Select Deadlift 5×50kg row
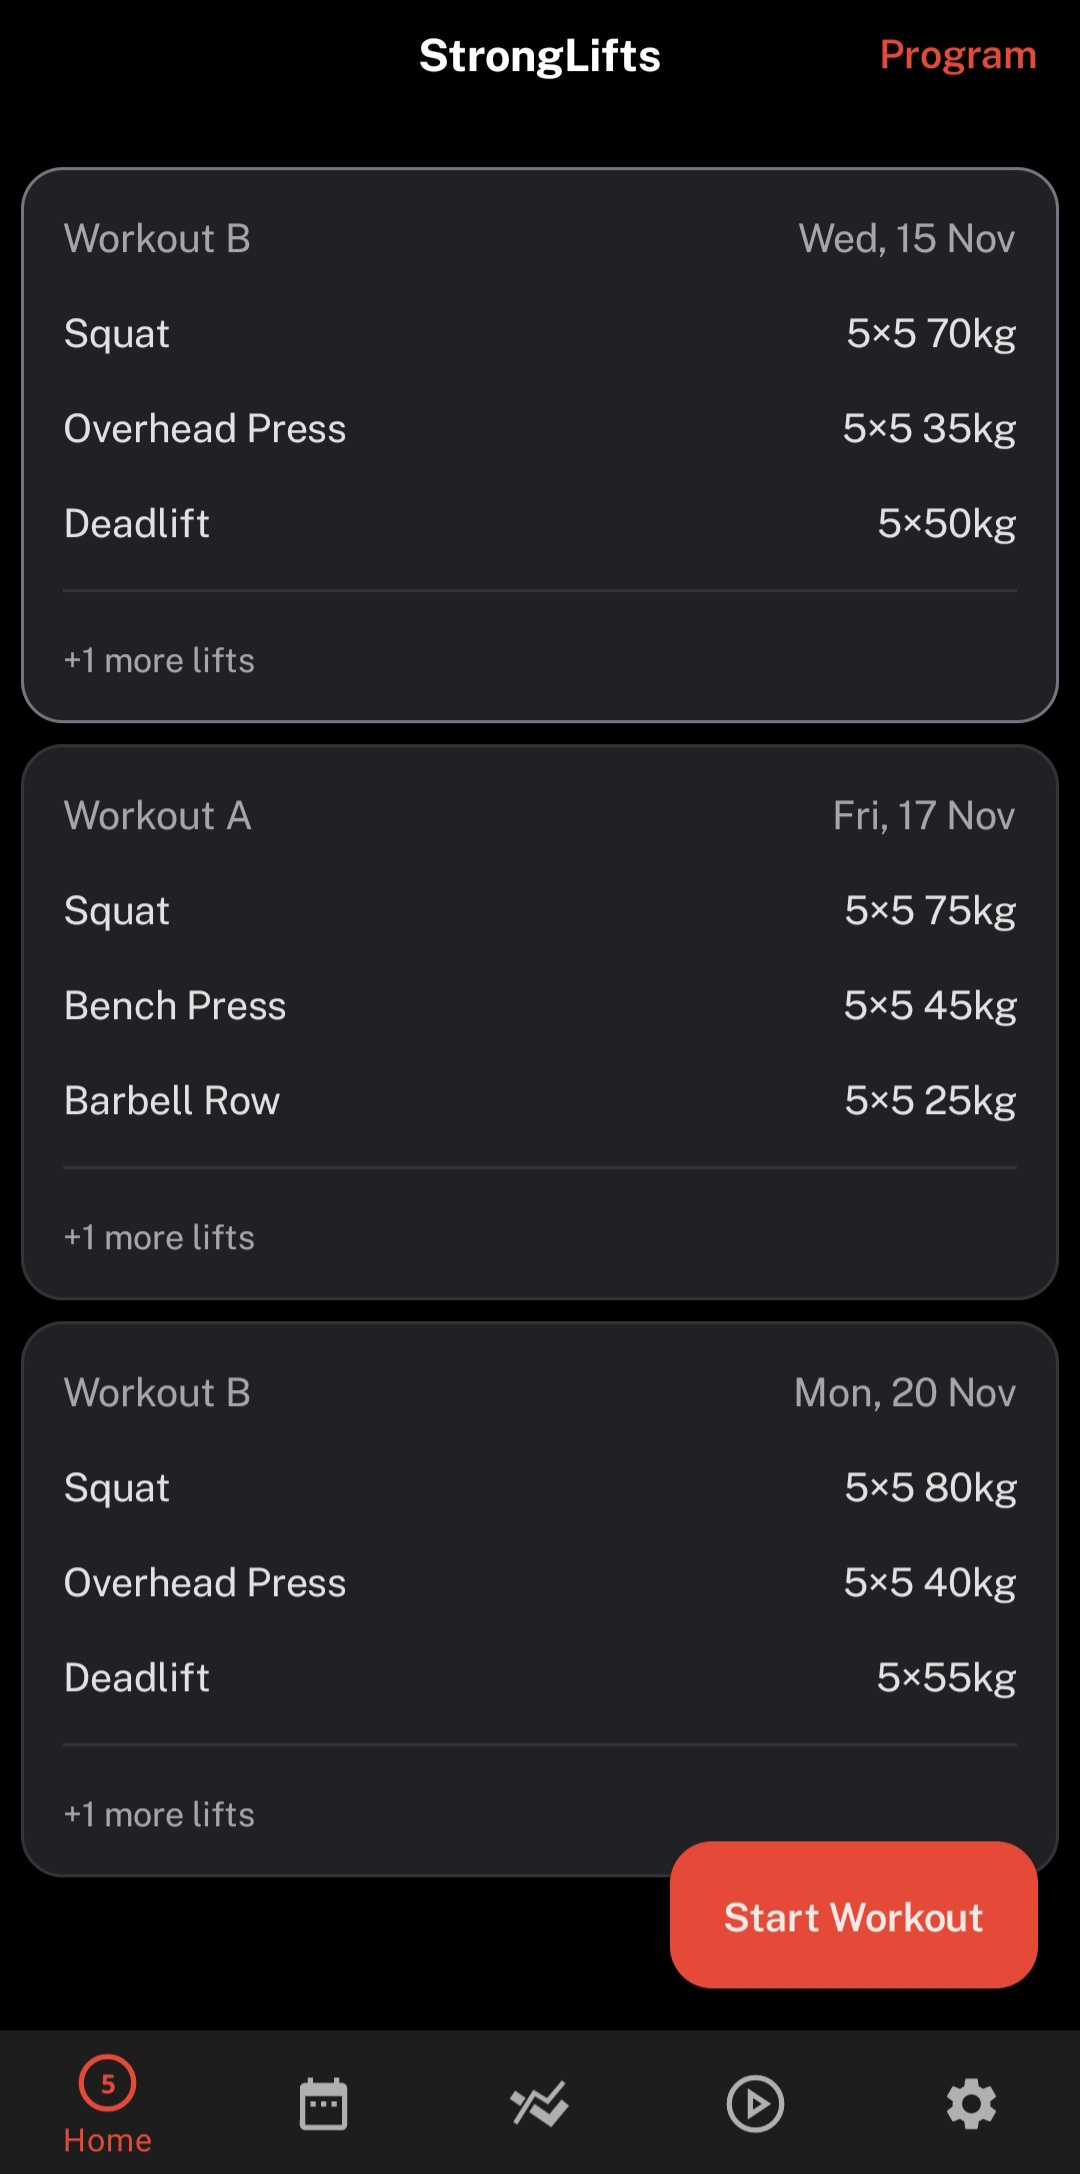This screenshot has width=1080, height=2174. coord(540,524)
